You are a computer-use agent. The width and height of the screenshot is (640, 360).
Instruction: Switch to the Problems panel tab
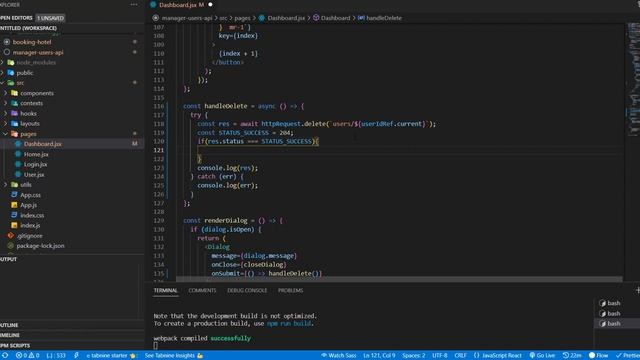(291, 291)
